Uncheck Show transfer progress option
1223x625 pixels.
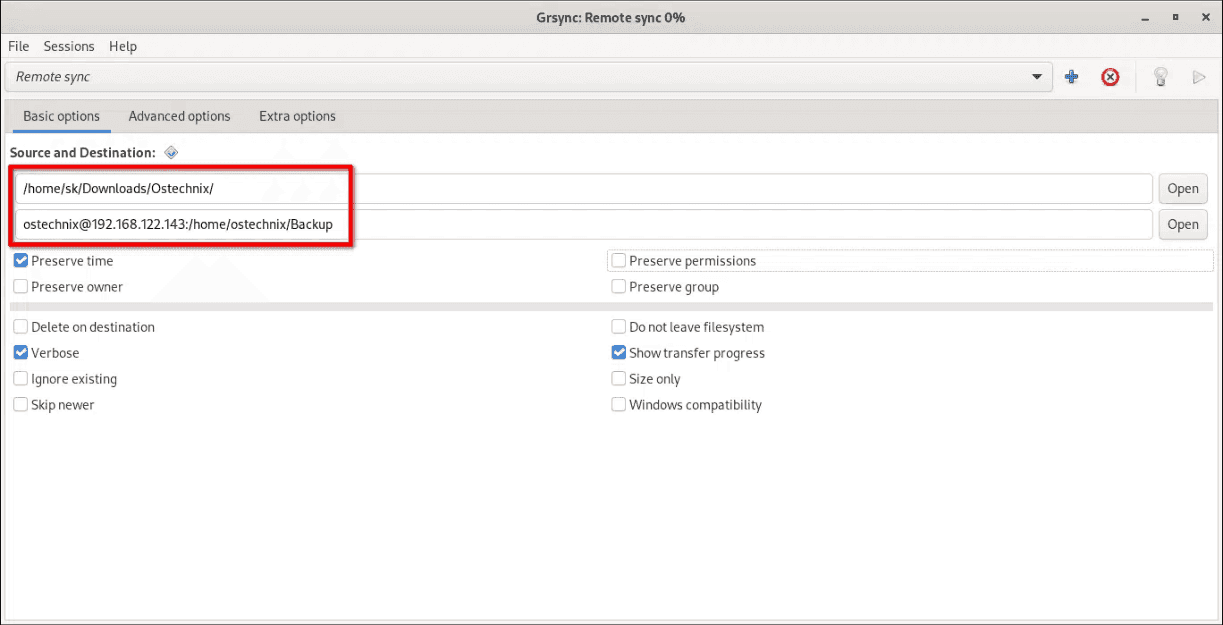point(619,353)
